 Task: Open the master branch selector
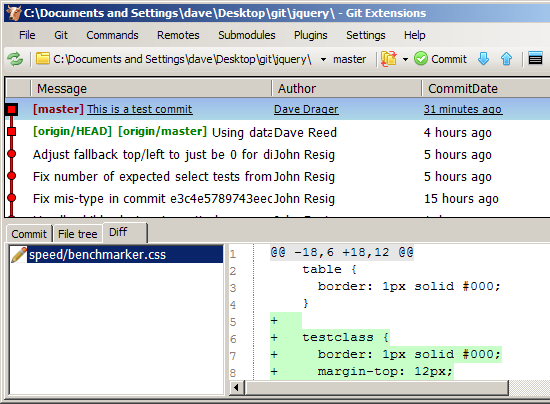[349, 59]
